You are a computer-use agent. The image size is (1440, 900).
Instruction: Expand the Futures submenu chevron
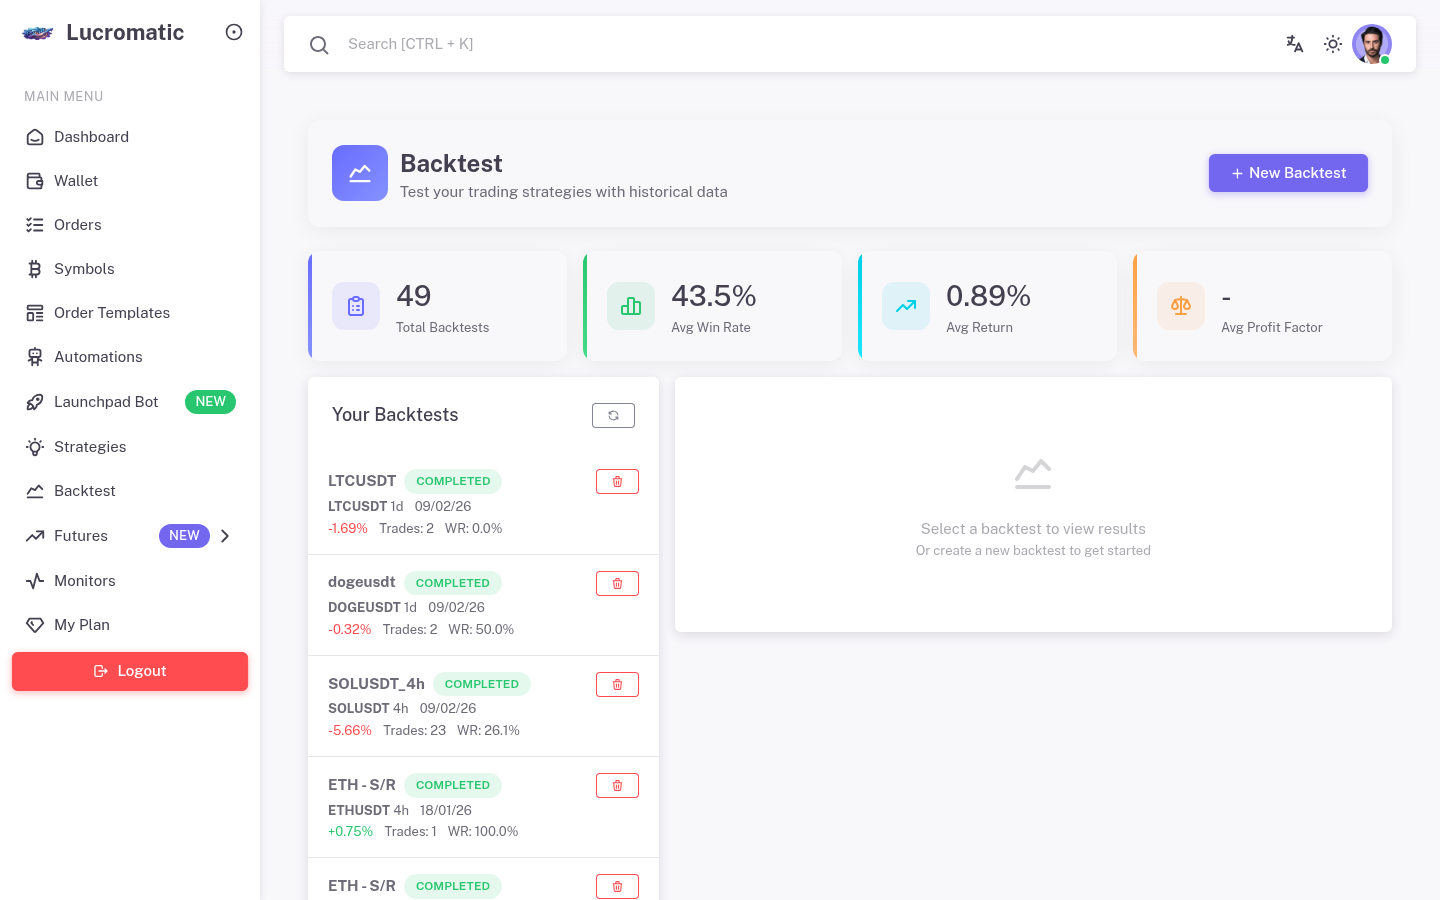224,535
